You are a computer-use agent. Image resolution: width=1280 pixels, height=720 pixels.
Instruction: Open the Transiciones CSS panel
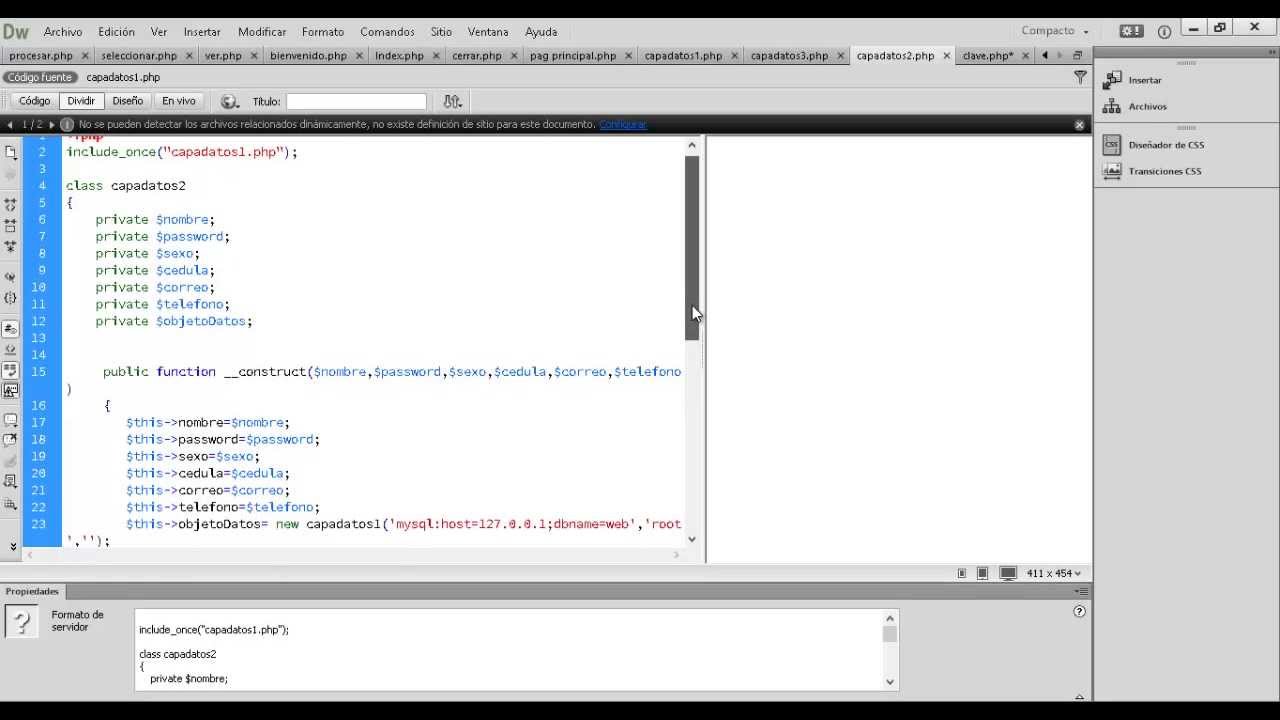[1153, 171]
